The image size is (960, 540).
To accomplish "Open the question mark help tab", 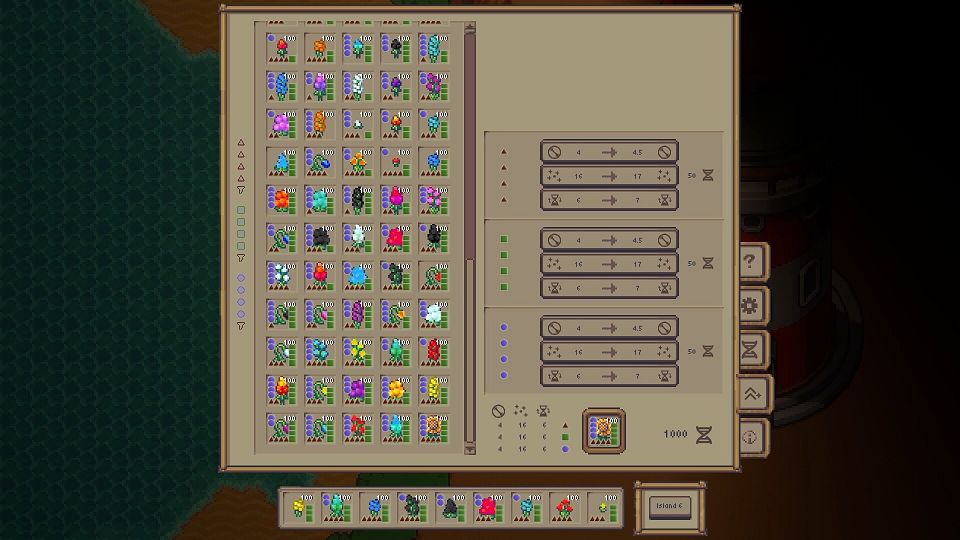I will (x=752, y=262).
